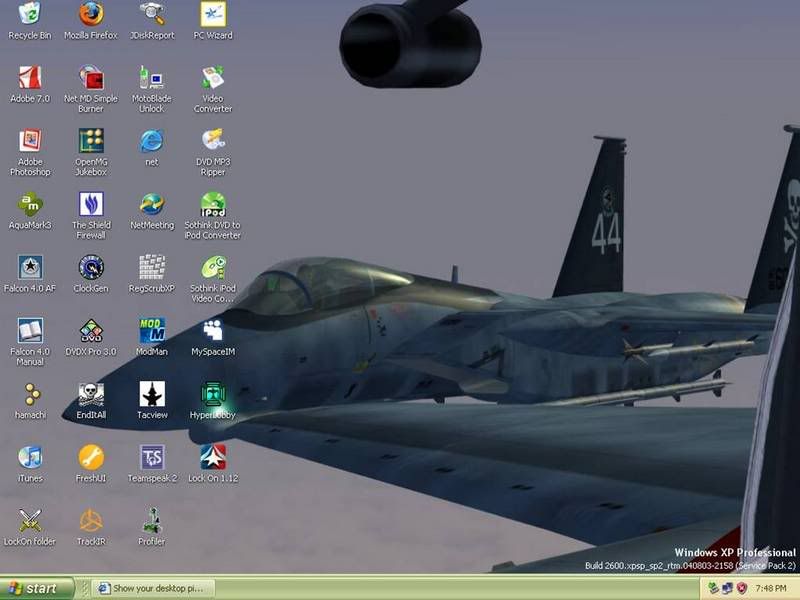Screen dimensions: 800x600
Task: Select the HyperLobby desktop icon
Action: point(213,394)
